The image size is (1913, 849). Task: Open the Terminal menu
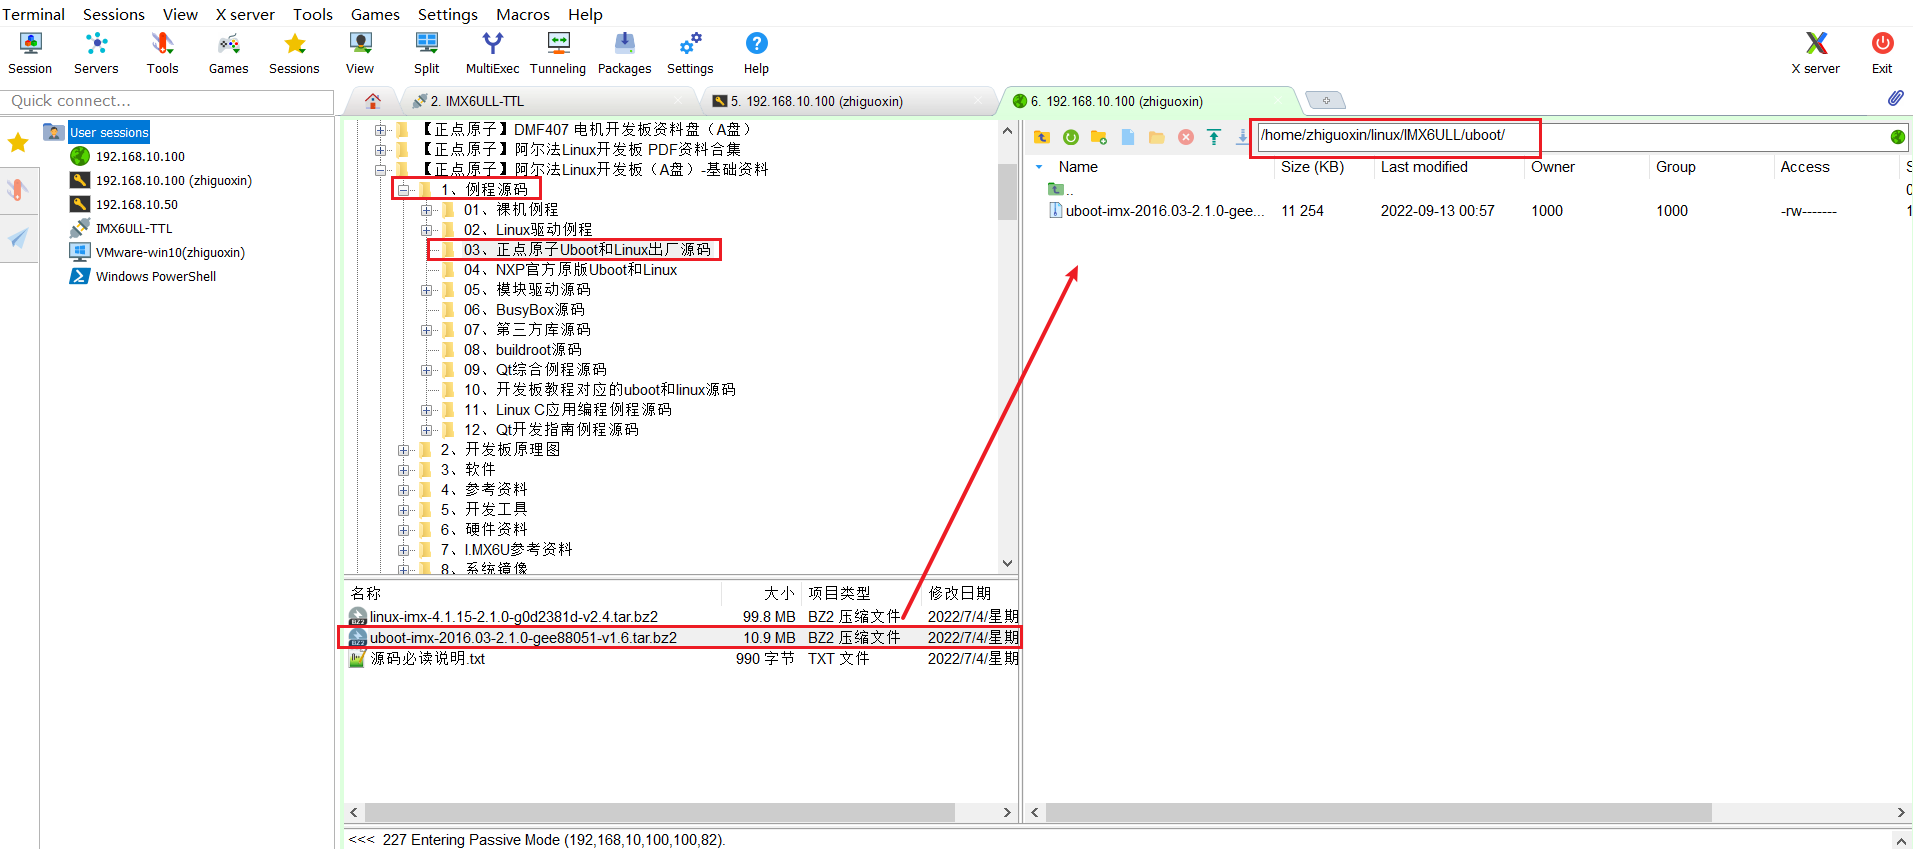click(x=33, y=14)
